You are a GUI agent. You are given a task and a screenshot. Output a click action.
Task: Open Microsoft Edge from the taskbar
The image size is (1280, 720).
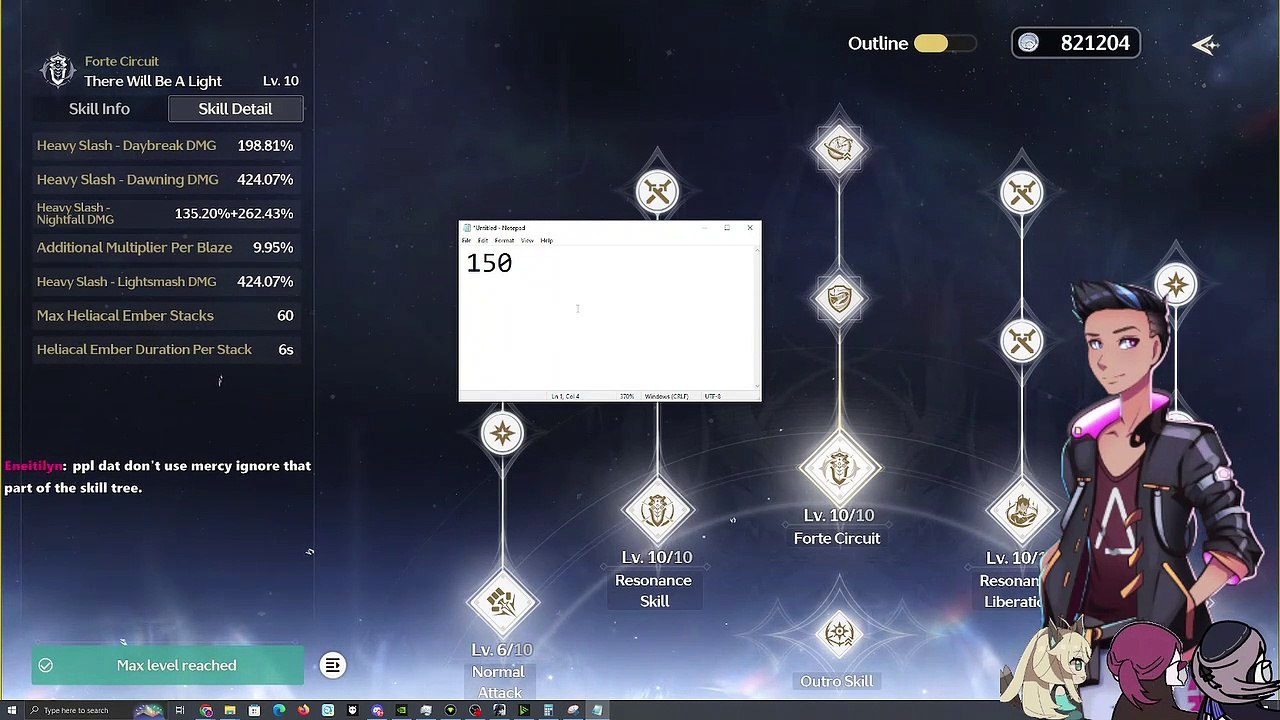pyautogui.click(x=279, y=710)
